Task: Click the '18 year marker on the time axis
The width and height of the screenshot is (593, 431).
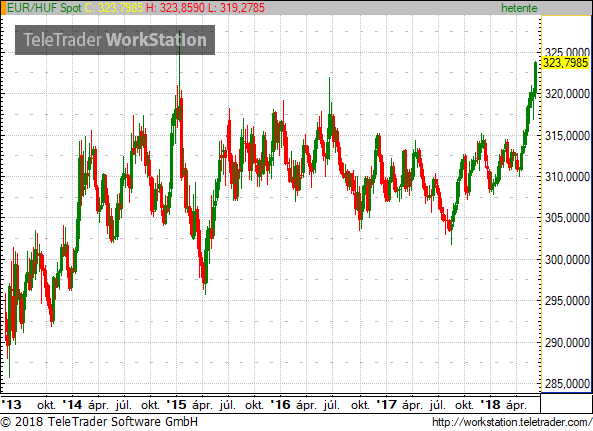Action: [x=491, y=405]
